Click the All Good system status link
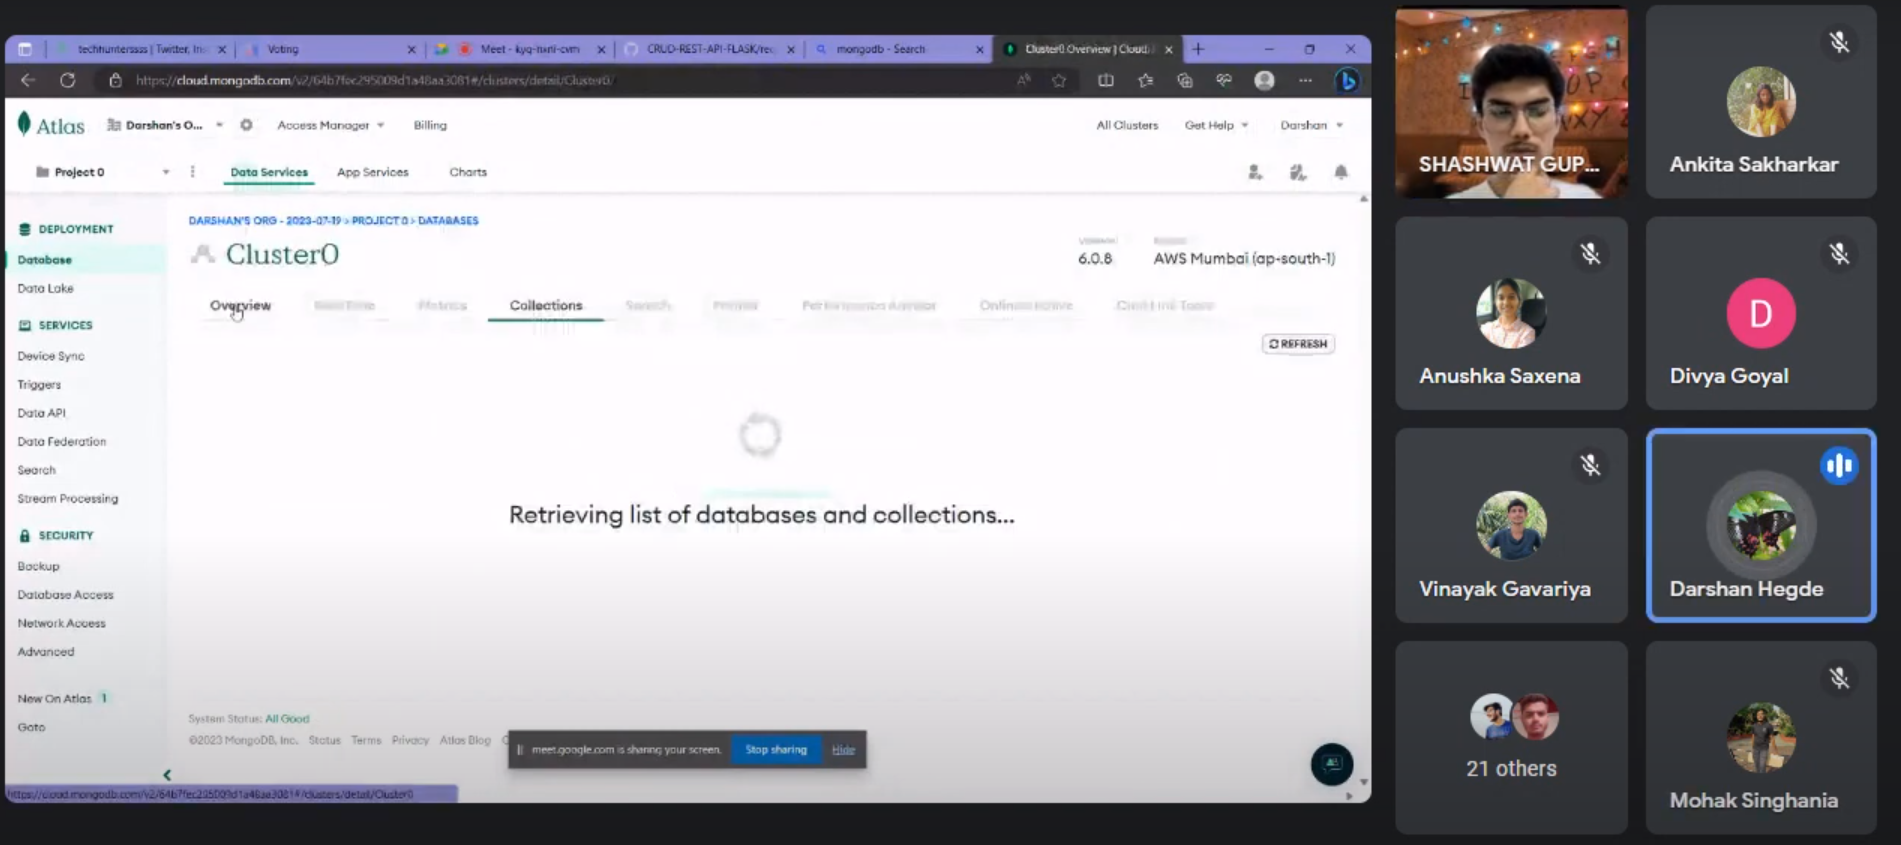The height and width of the screenshot is (845, 1901). [x=287, y=719]
